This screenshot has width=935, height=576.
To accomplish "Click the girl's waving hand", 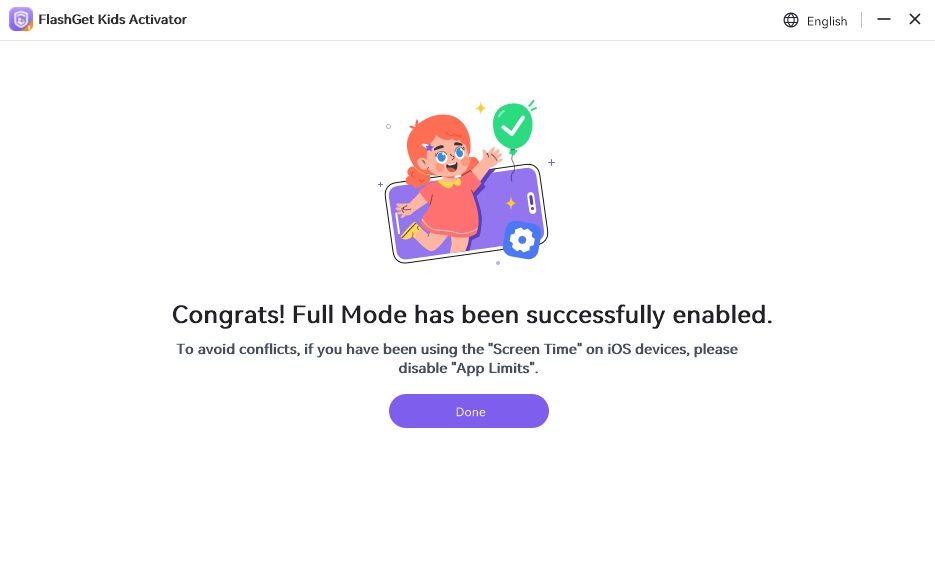I will 490,158.
